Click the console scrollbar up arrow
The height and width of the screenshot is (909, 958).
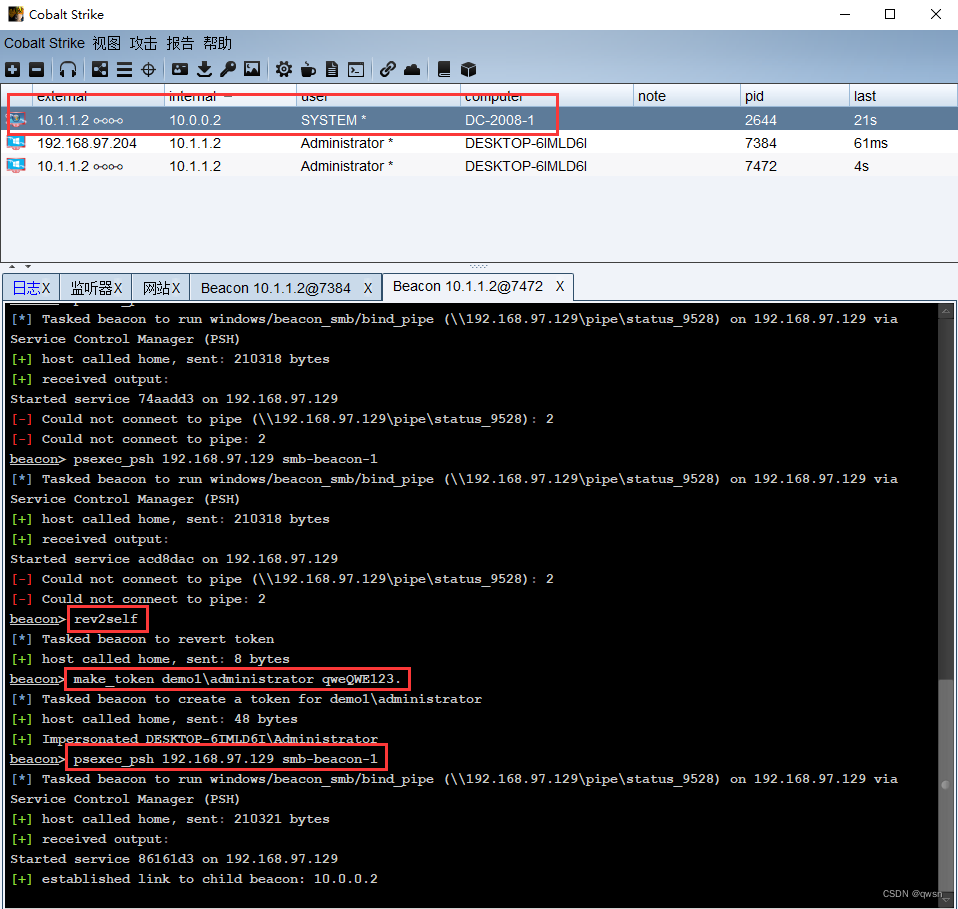tap(946, 310)
